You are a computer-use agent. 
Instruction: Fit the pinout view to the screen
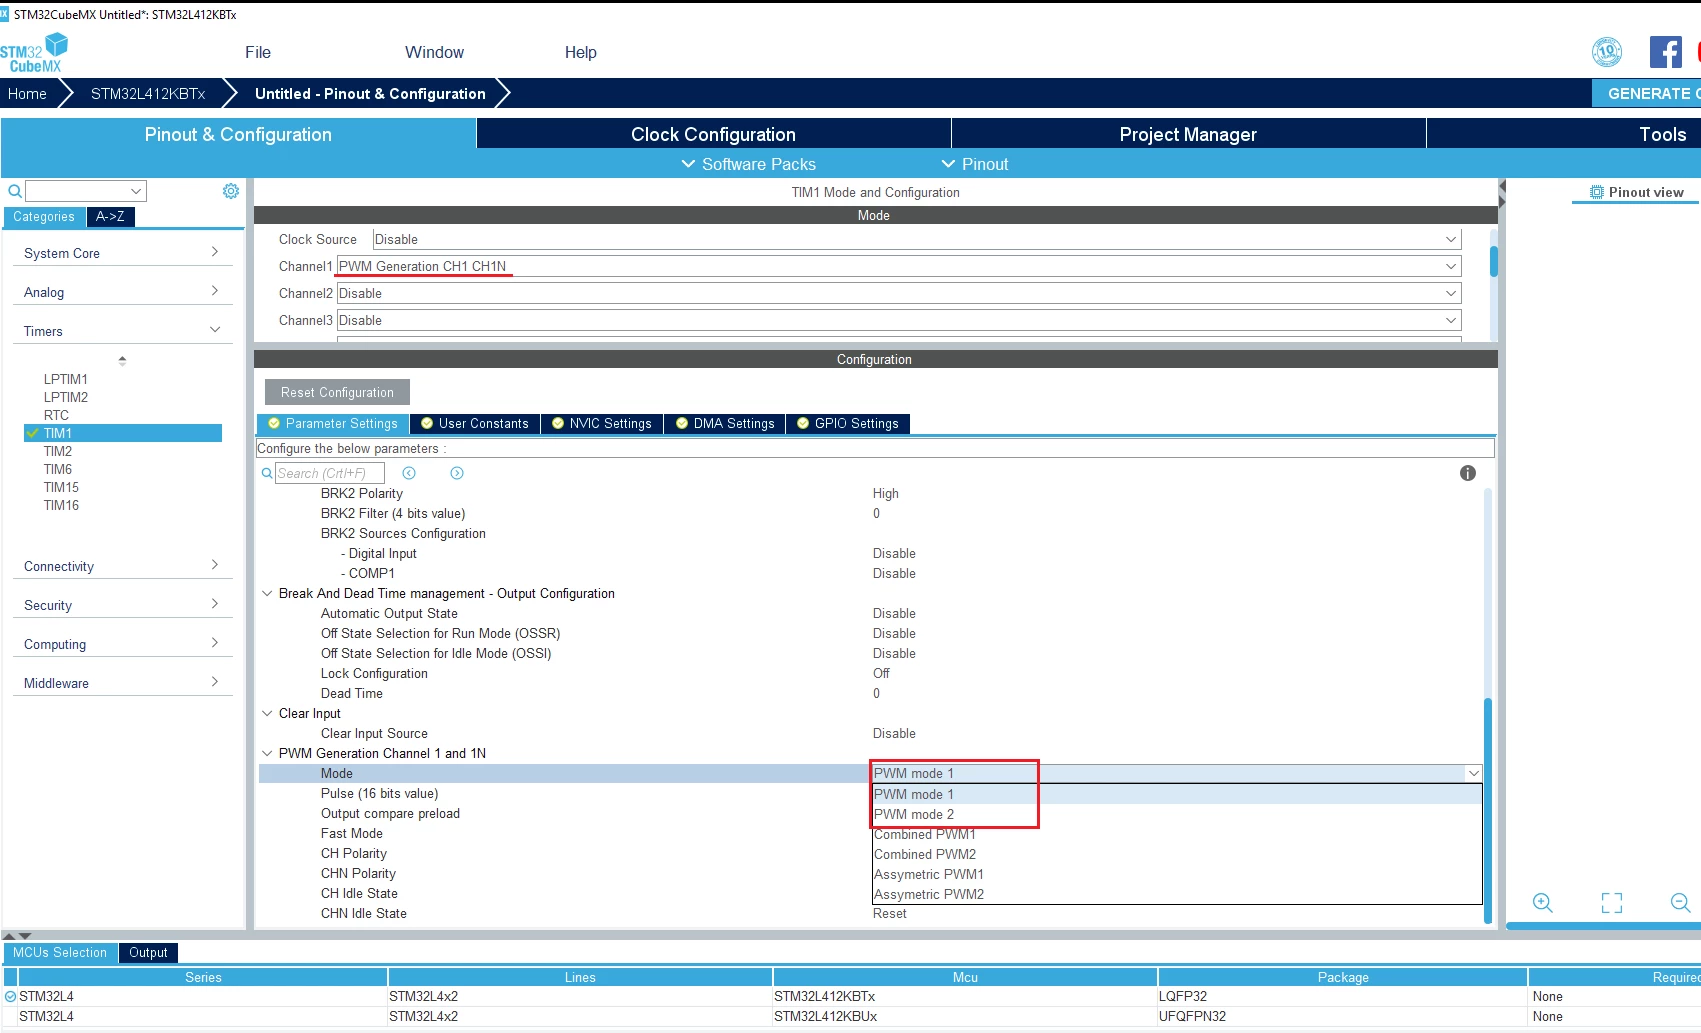[x=1612, y=903]
